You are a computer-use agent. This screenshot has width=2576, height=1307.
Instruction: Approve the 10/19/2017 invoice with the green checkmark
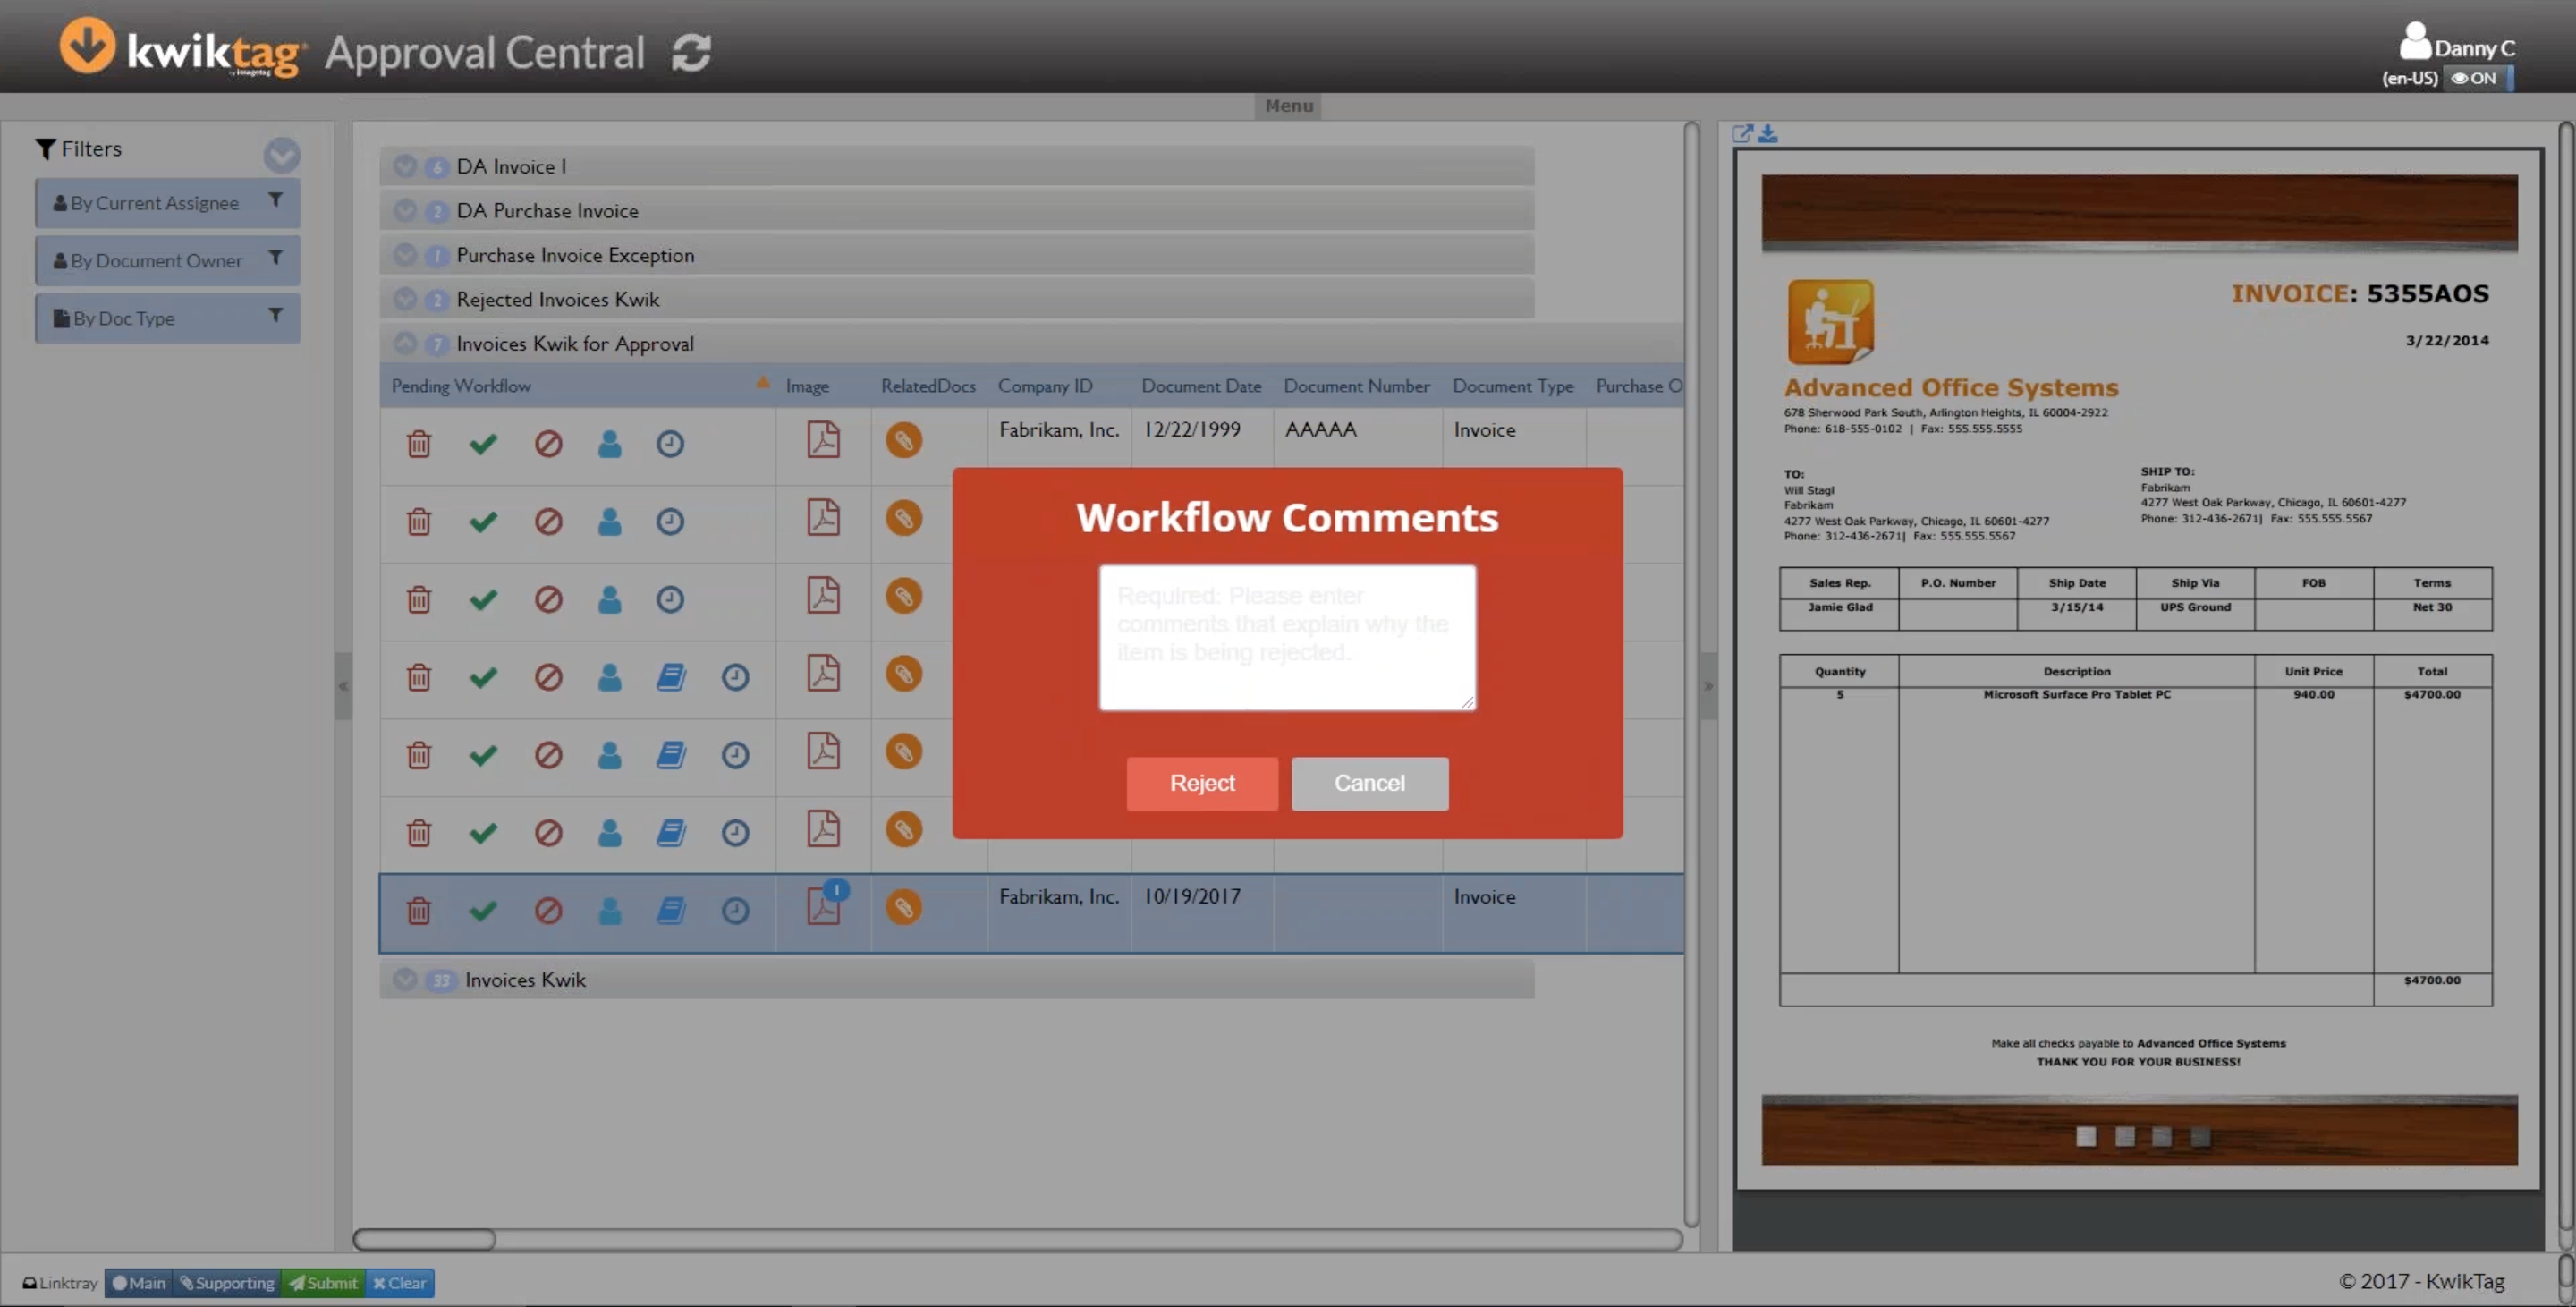483,911
